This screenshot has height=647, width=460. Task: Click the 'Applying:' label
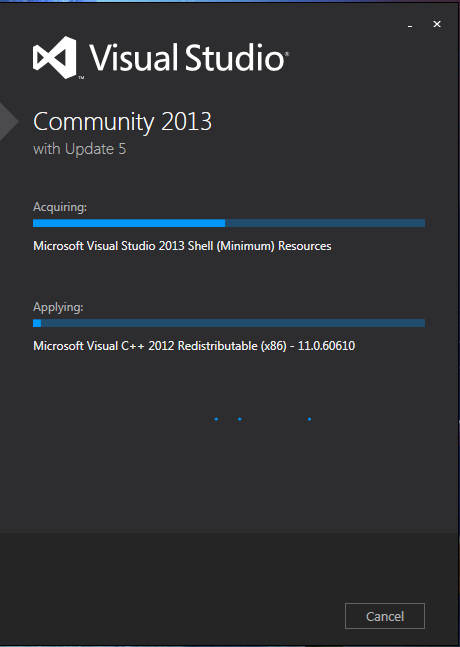(x=58, y=307)
